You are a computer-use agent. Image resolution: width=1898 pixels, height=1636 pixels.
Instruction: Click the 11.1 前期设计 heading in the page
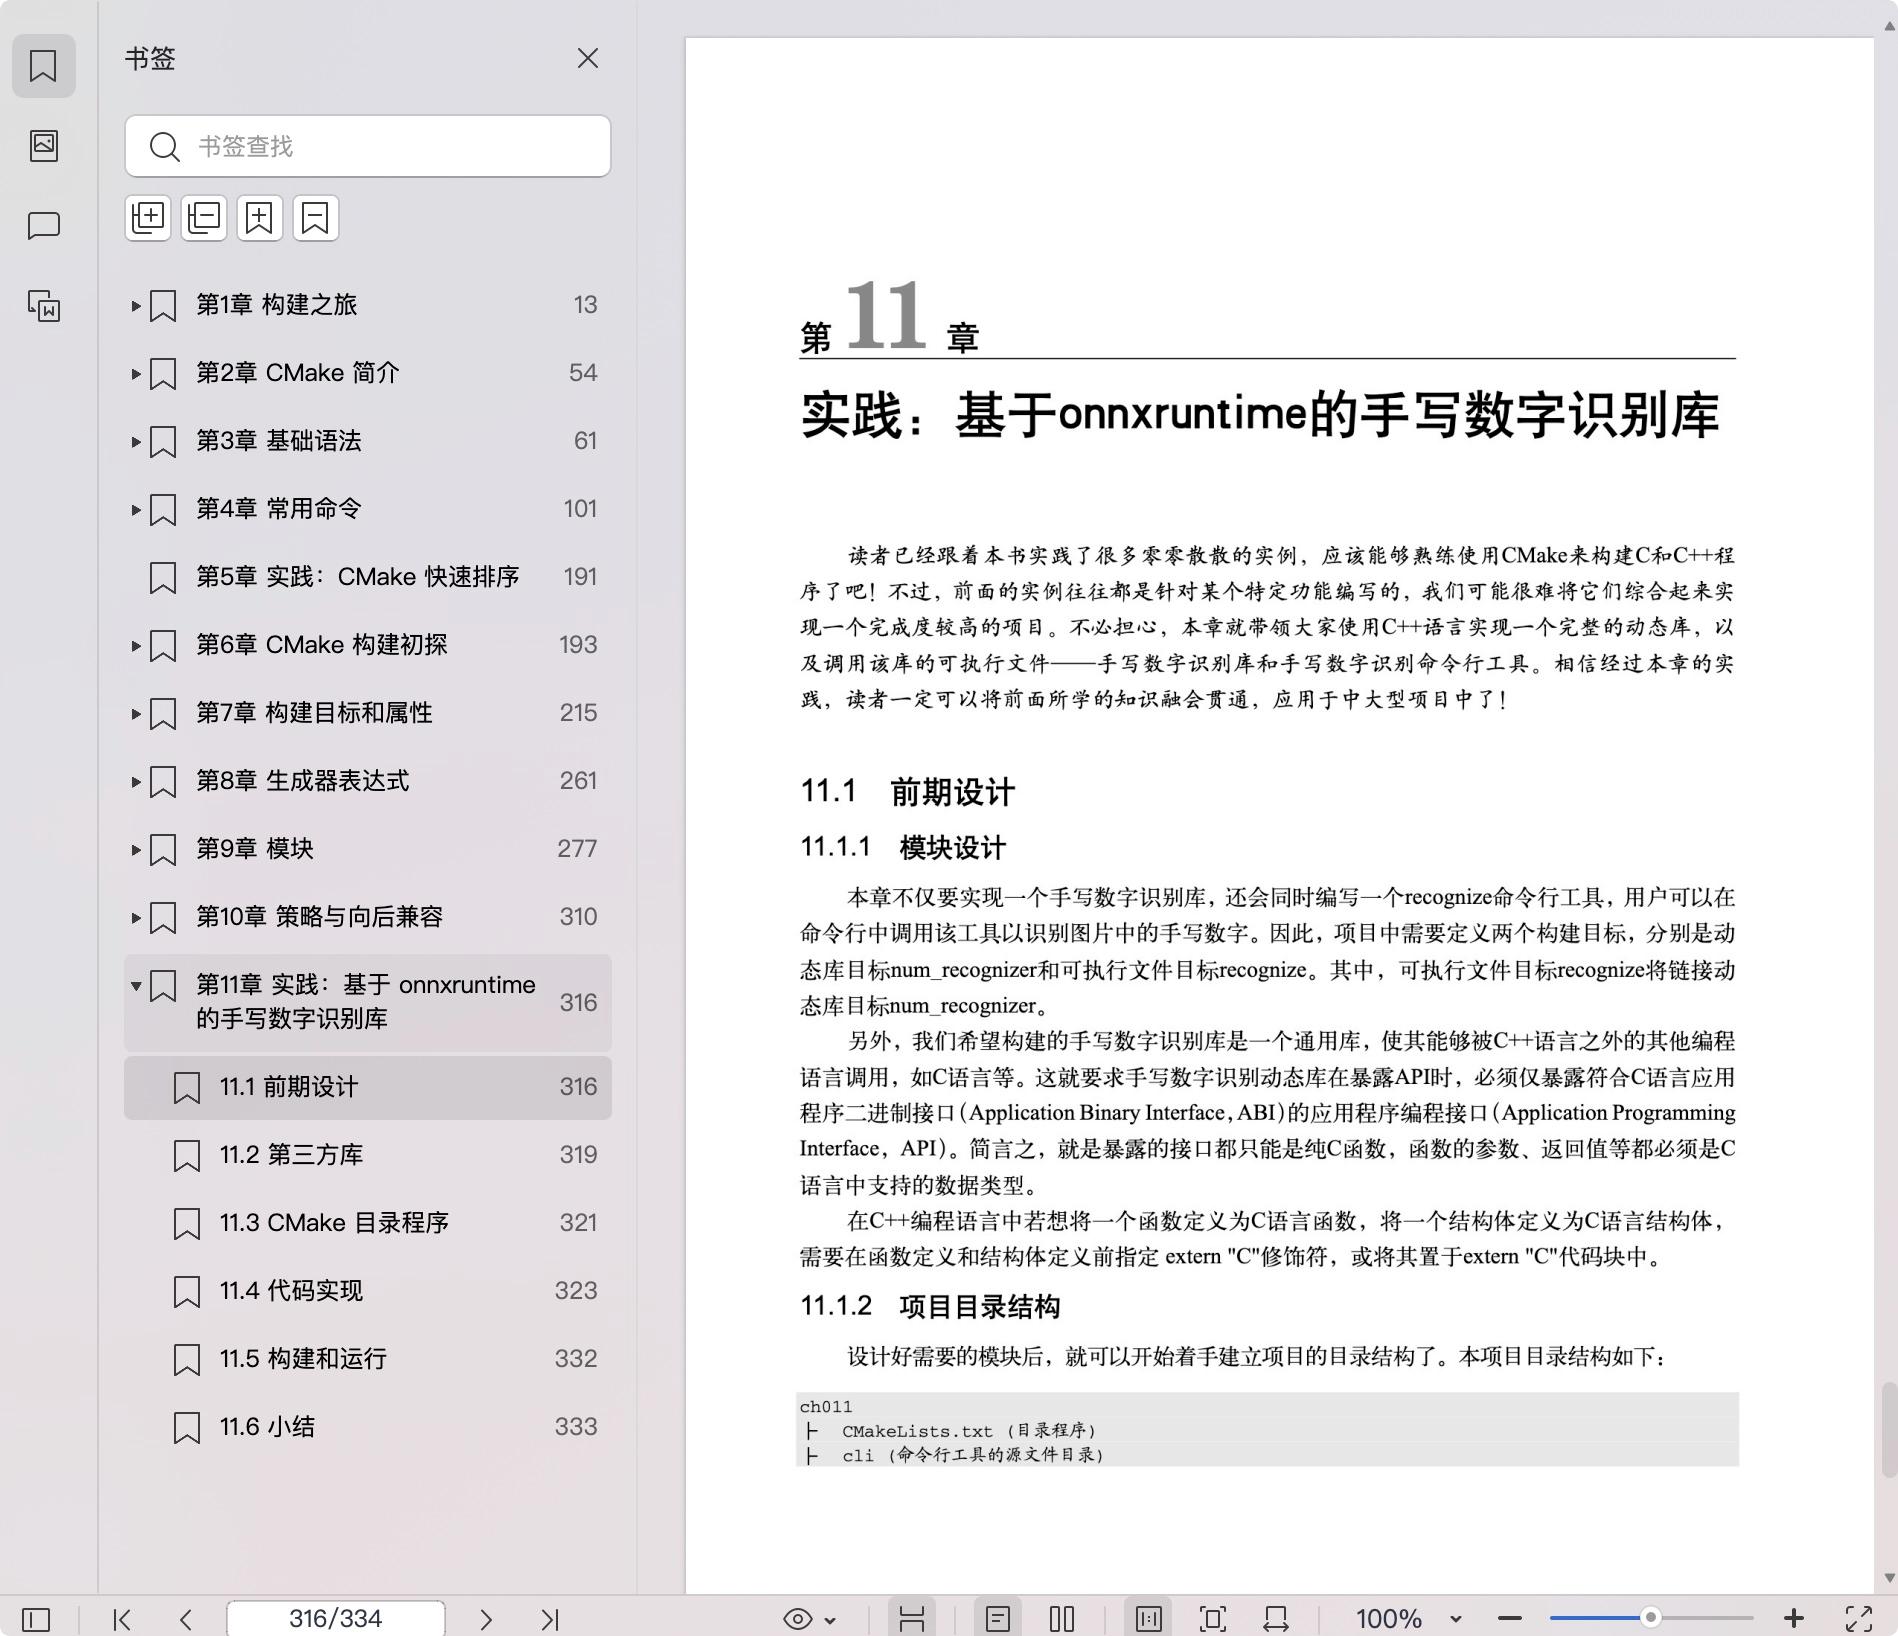[907, 793]
